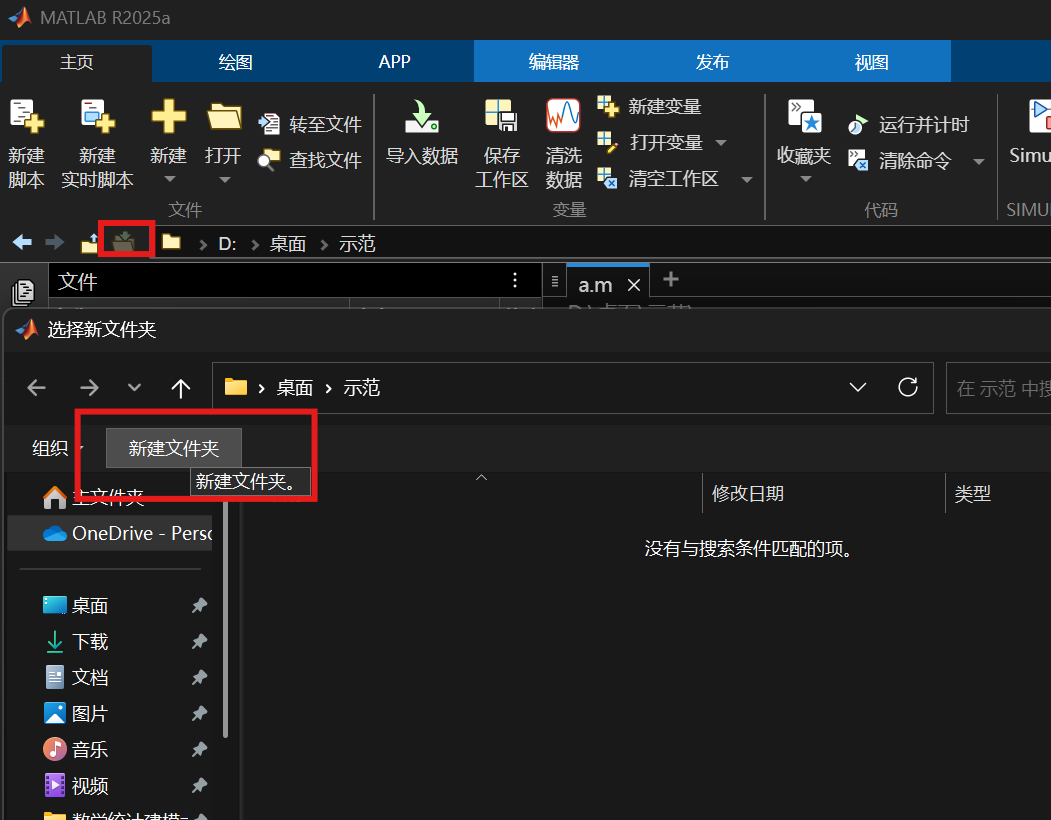This screenshot has height=820, width=1051.
Task: Click the forward arrow in MATLAB address bar
Action: click(54, 242)
